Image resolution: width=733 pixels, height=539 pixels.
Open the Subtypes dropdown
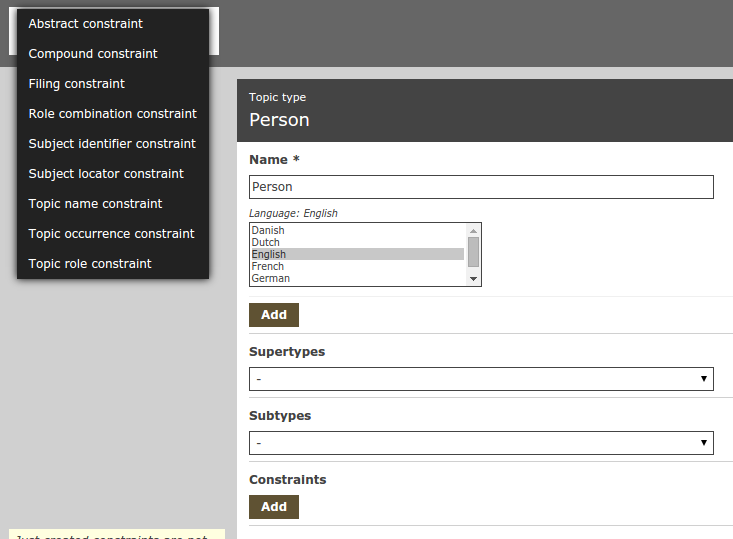(x=480, y=443)
